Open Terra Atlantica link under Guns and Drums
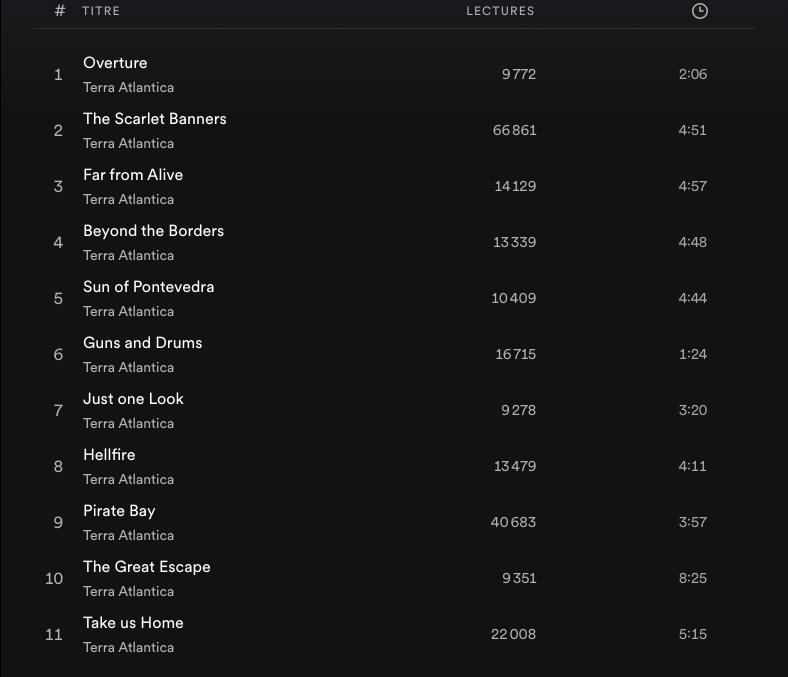 [x=128, y=368]
